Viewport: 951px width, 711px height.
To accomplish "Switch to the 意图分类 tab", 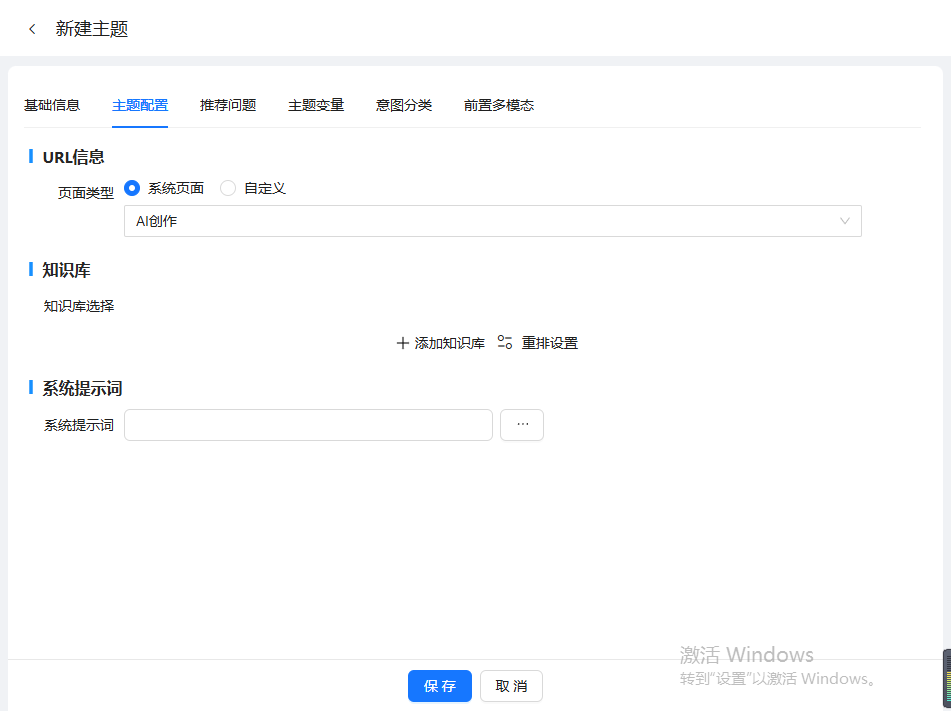I will pyautogui.click(x=404, y=105).
